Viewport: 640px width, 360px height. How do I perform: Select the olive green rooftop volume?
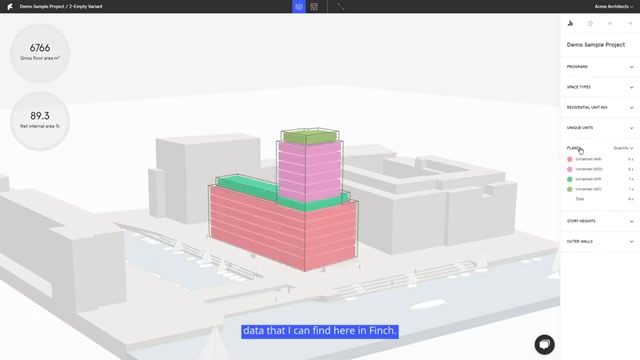coord(310,136)
